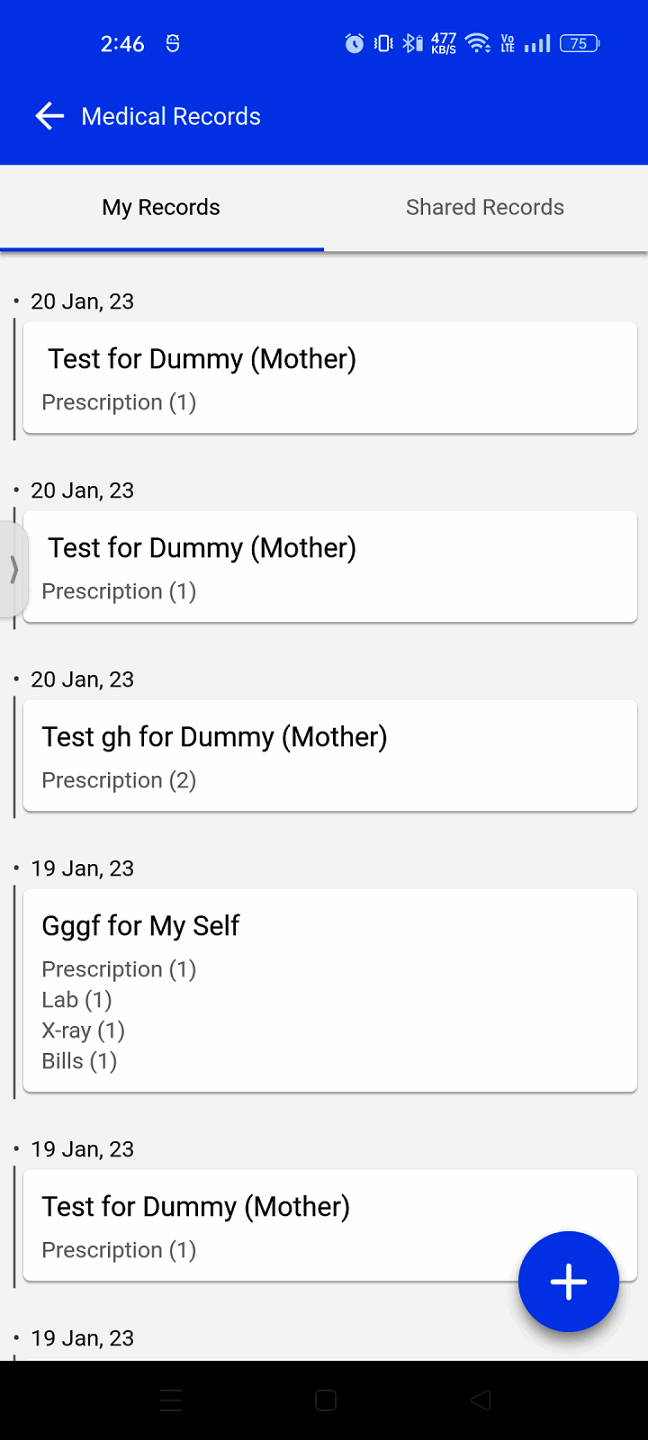Tap X-ray (1) in Gggf record
648x1440 pixels.
pyautogui.click(x=83, y=1030)
